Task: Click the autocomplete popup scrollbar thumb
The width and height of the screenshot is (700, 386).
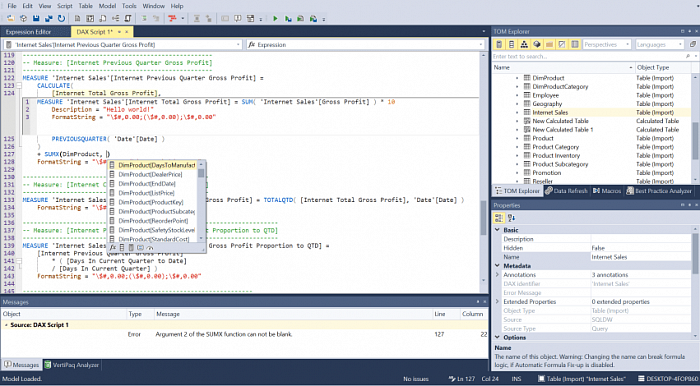Action: point(201,173)
